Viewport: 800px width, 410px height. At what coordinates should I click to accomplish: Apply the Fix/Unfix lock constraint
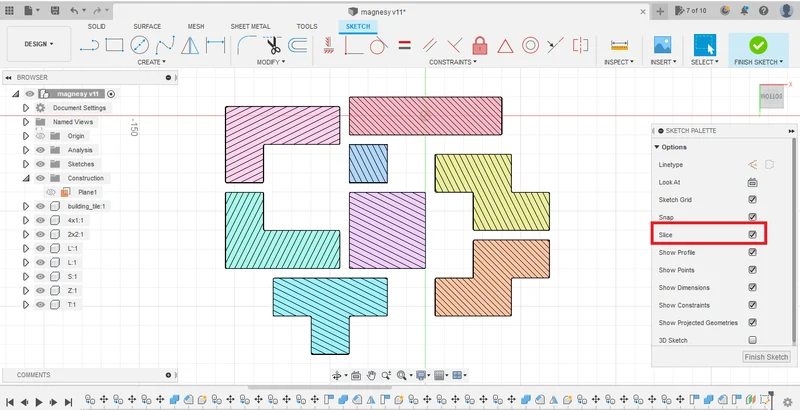[480, 45]
